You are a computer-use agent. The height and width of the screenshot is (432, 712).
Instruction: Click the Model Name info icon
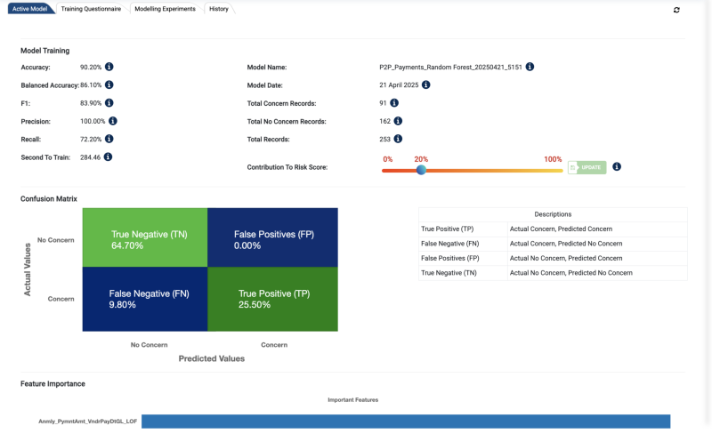click(x=529, y=67)
